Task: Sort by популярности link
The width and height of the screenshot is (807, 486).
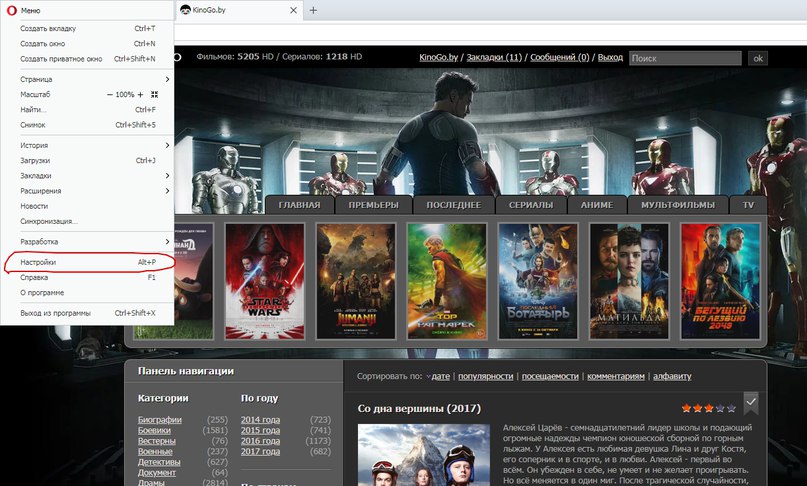Action: tap(485, 376)
